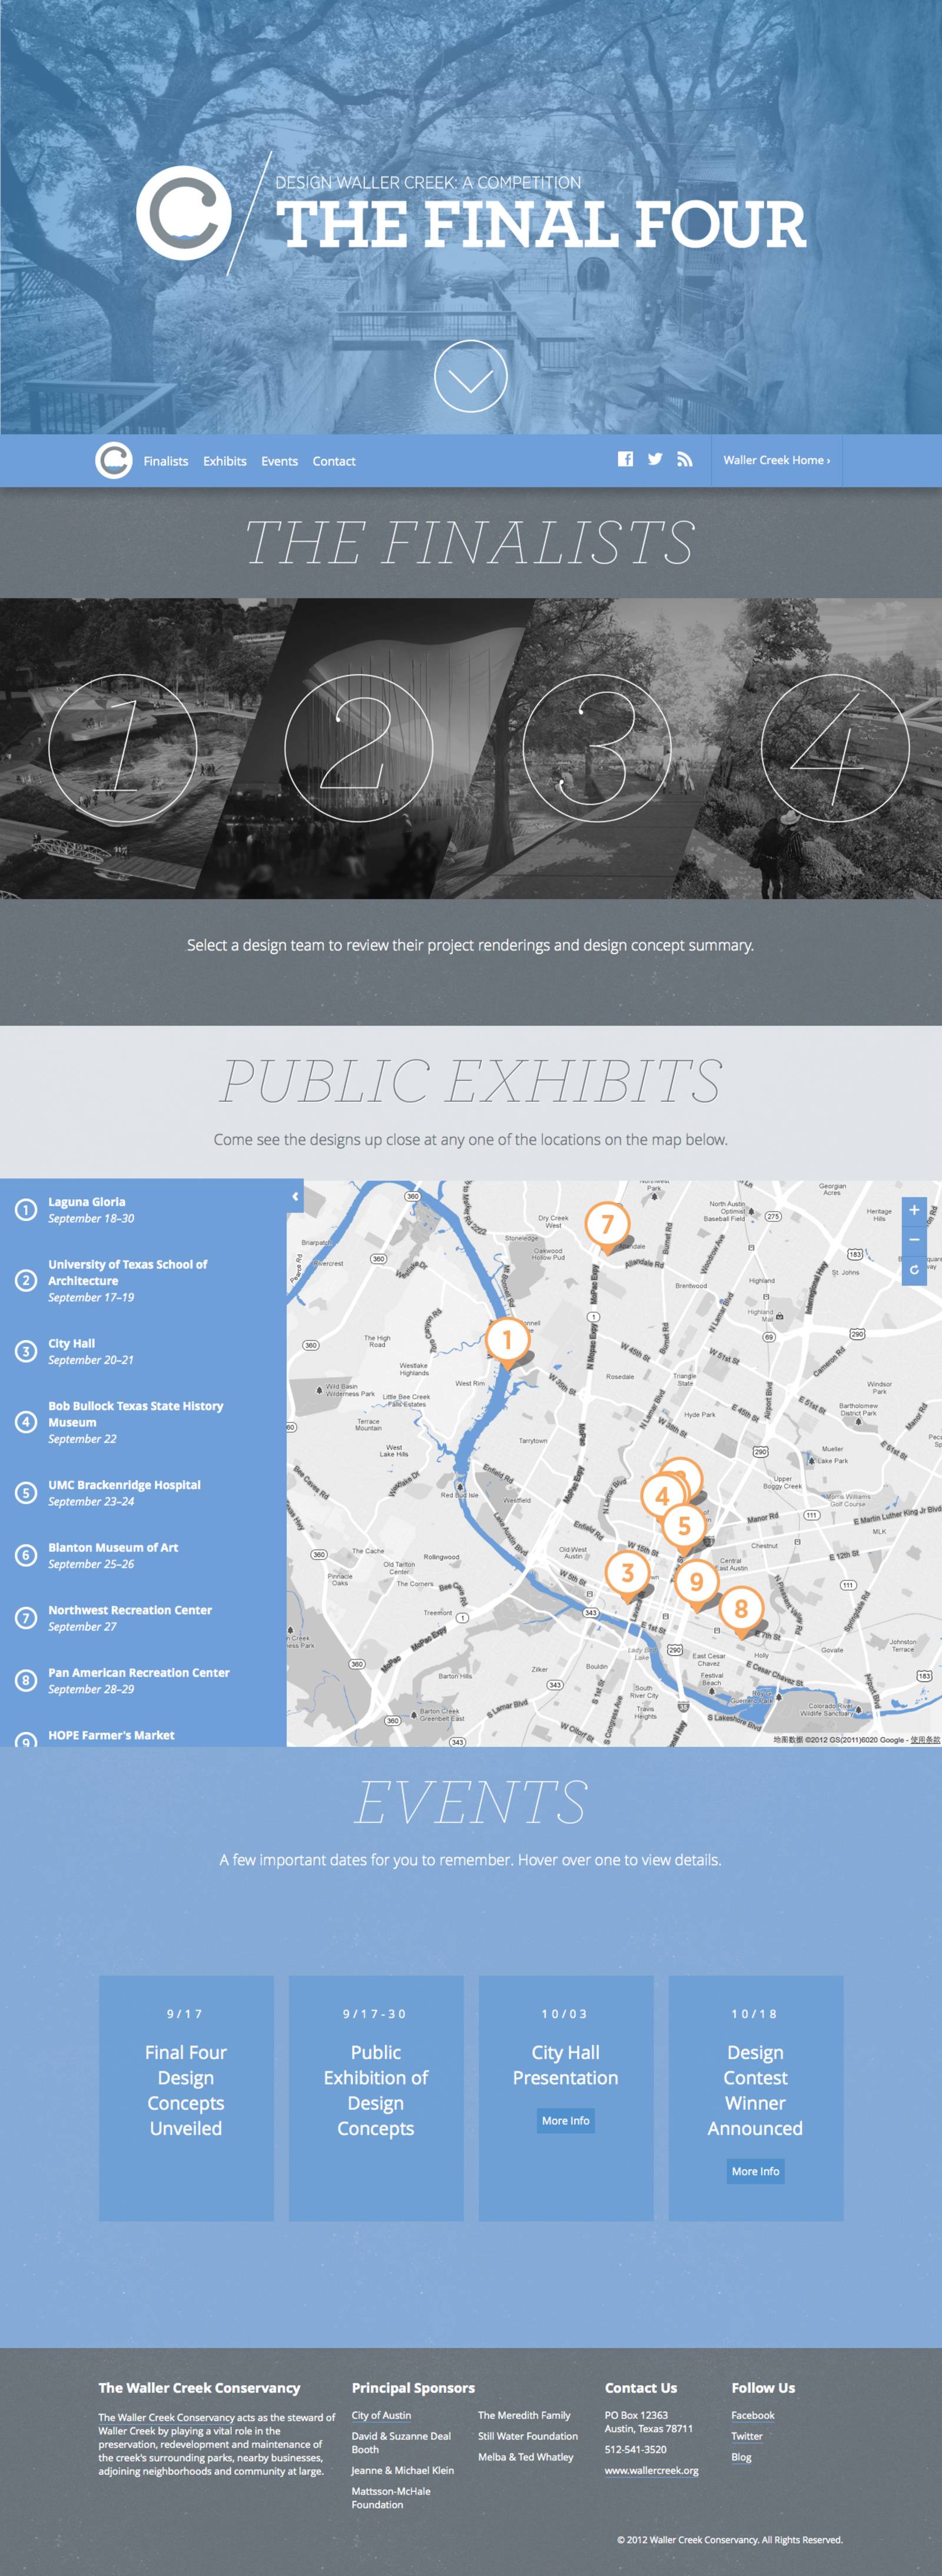
Task: Open the Twitter icon in the nav bar
Action: pyautogui.click(x=654, y=459)
